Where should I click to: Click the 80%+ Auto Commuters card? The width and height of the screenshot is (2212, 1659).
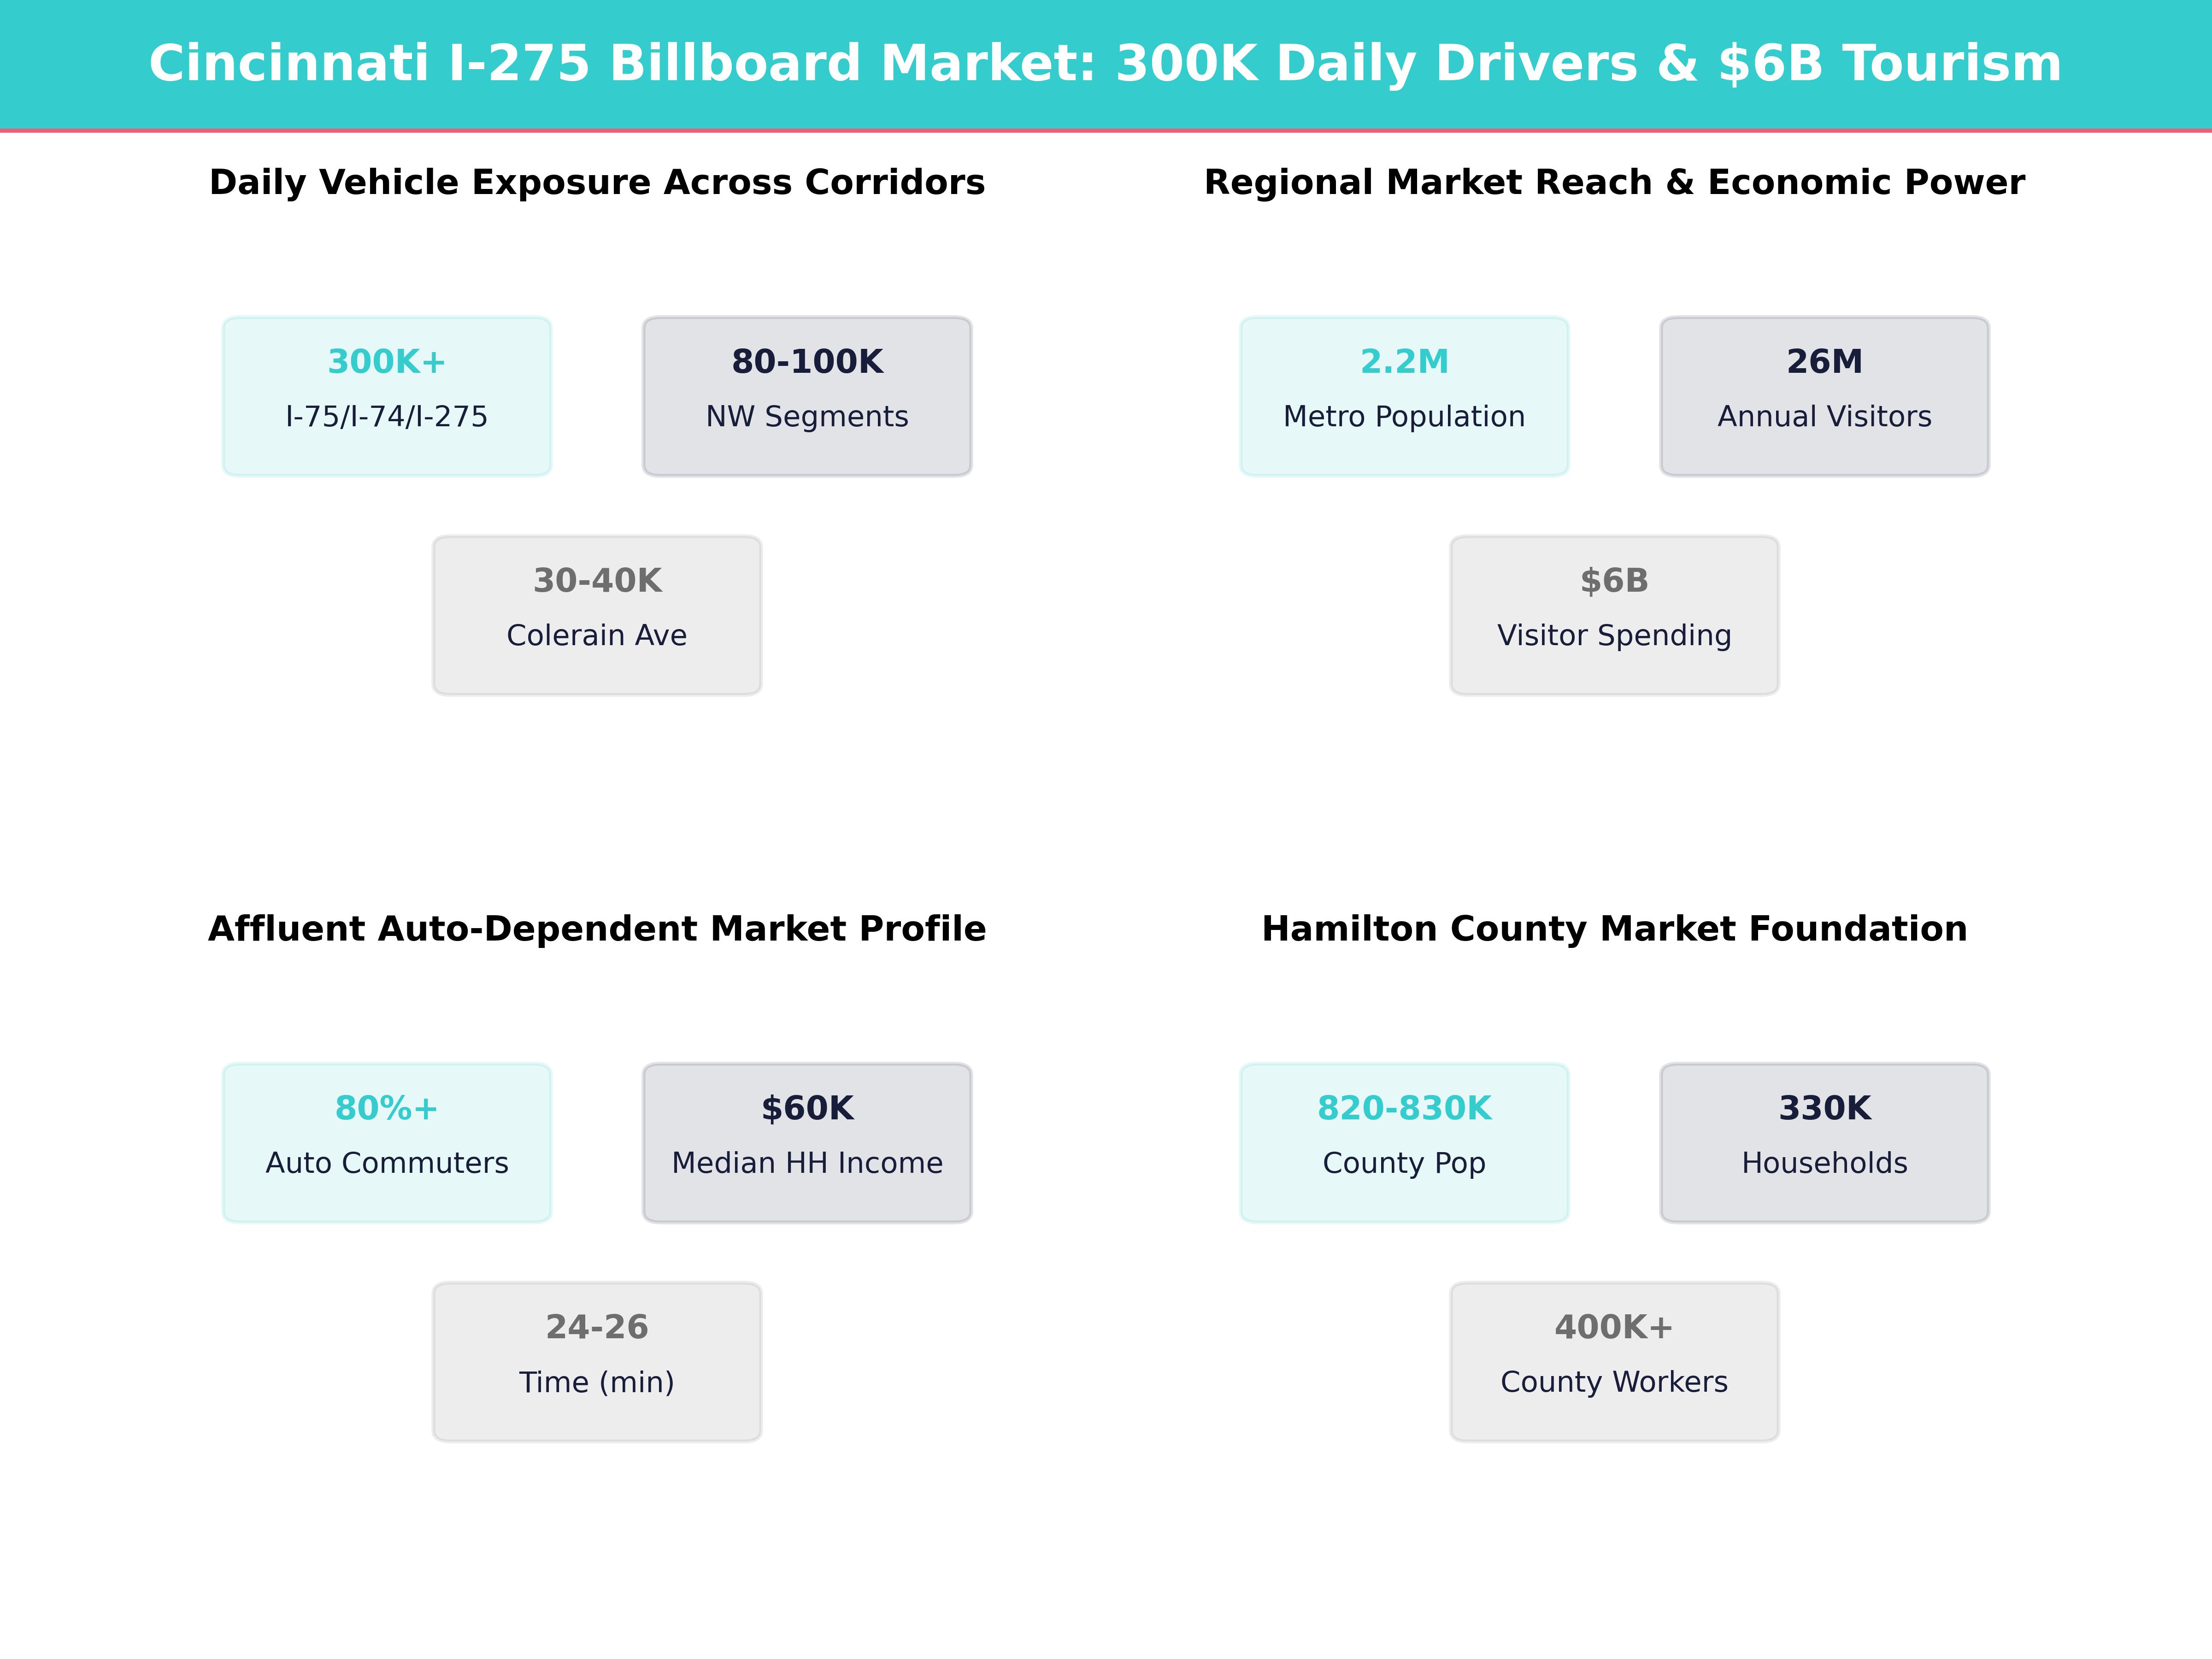pyautogui.click(x=387, y=1142)
